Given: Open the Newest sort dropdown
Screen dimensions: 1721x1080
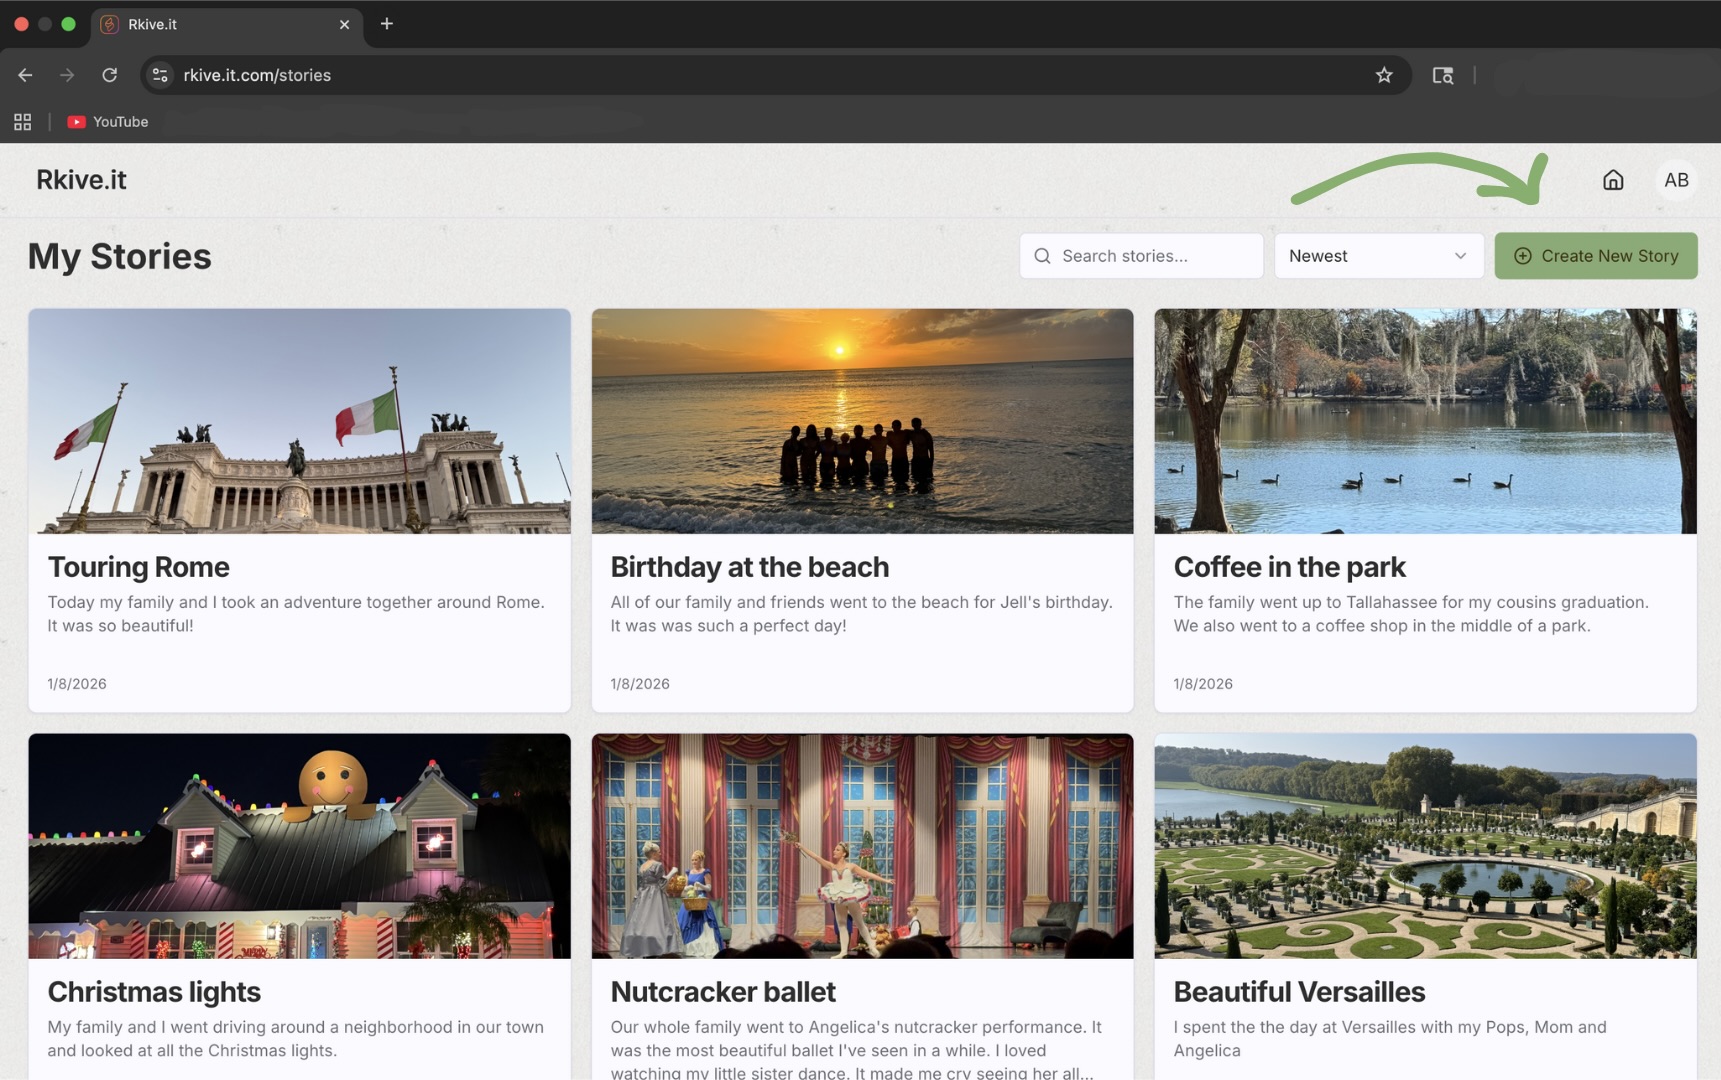Looking at the screenshot, I should coord(1378,256).
